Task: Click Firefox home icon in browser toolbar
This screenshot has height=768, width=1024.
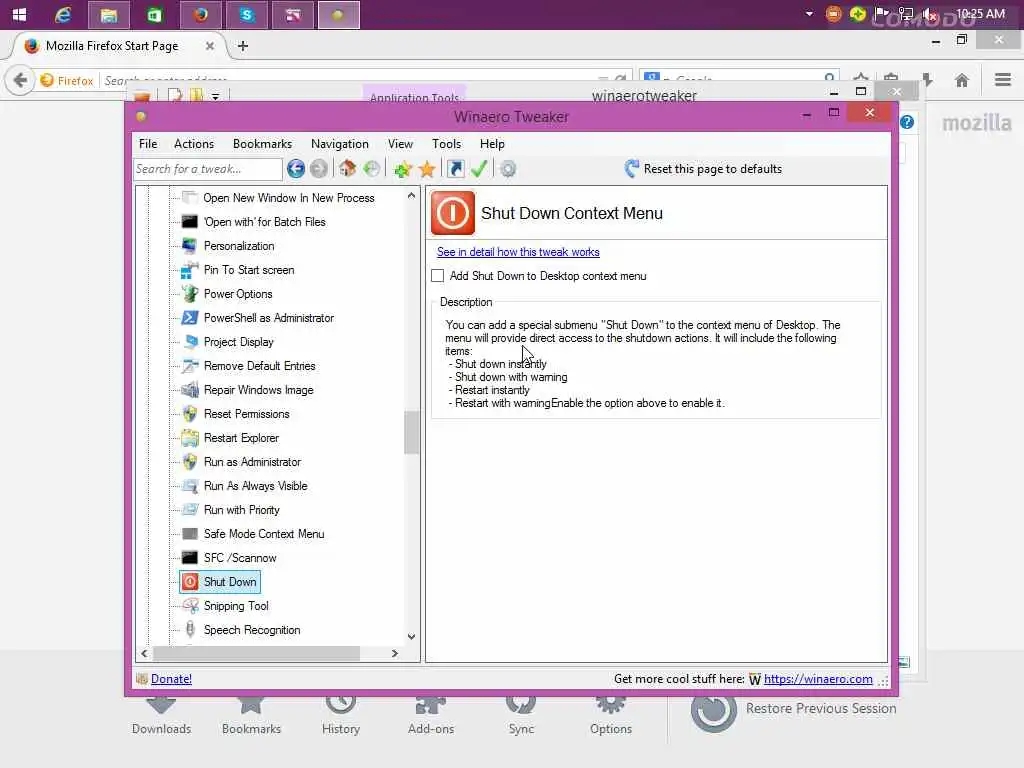Action: [x=961, y=80]
